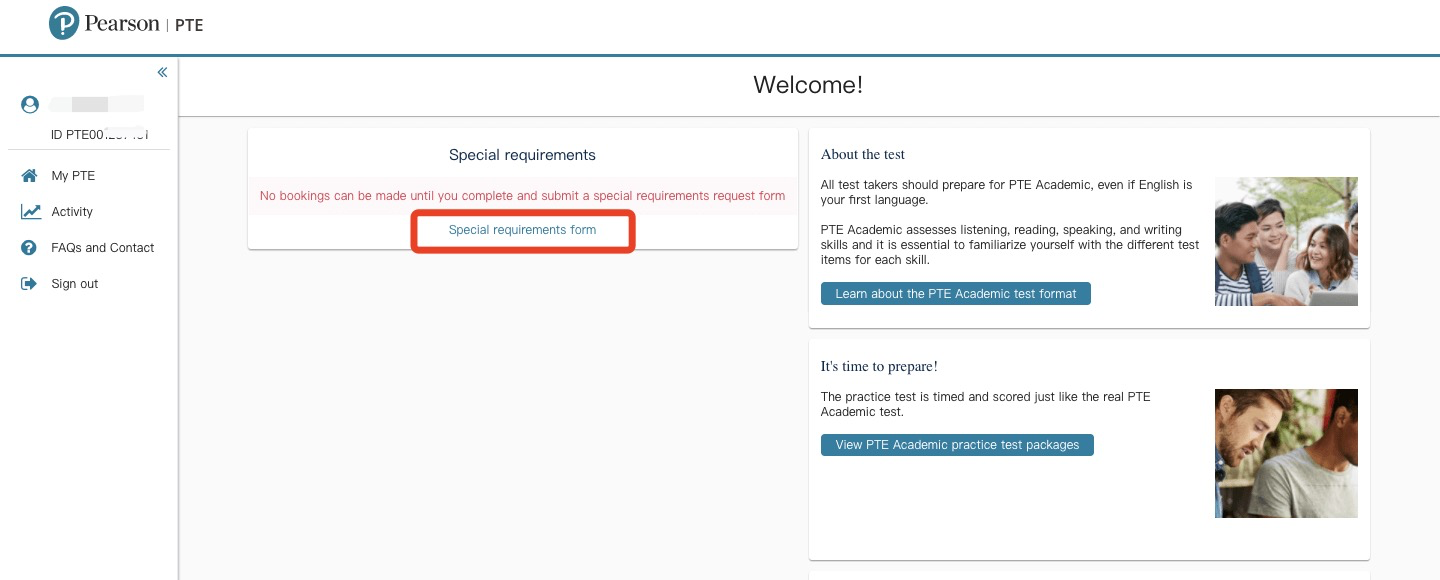Screen dimensions: 1440x580
Task: Open the Special requirements form link
Action: point(522,230)
